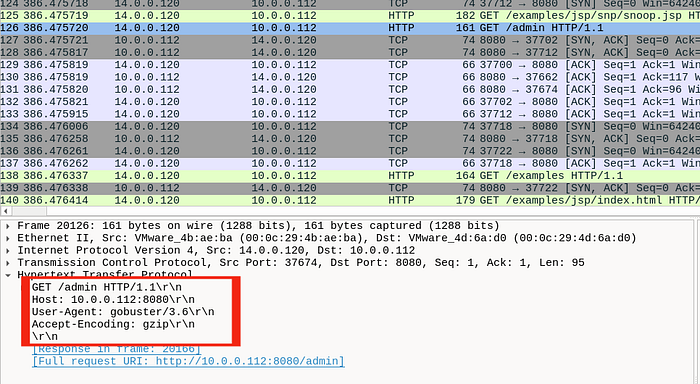Select packet 139 SYN ACK to 37722

[350, 188]
